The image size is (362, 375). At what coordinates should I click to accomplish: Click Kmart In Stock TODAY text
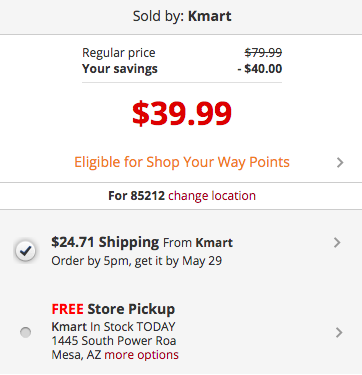[x=113, y=327]
